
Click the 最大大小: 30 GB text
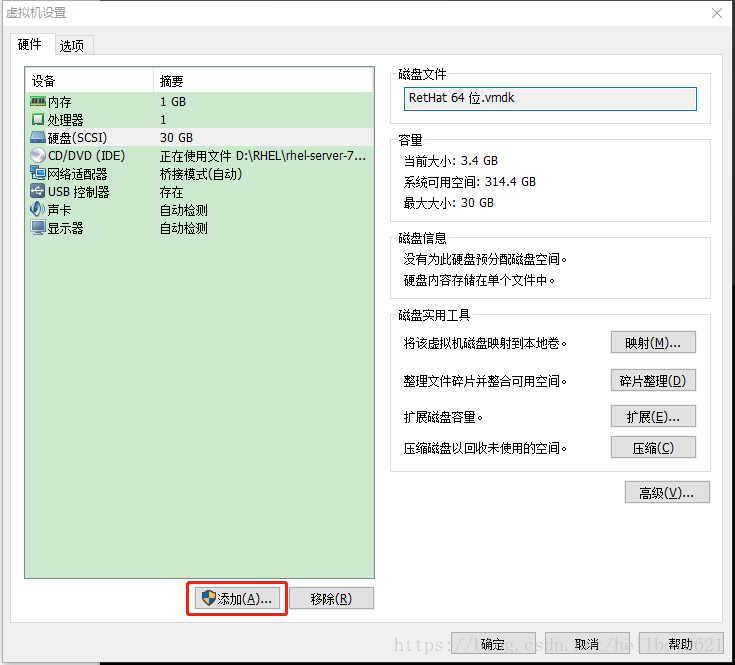(449, 203)
